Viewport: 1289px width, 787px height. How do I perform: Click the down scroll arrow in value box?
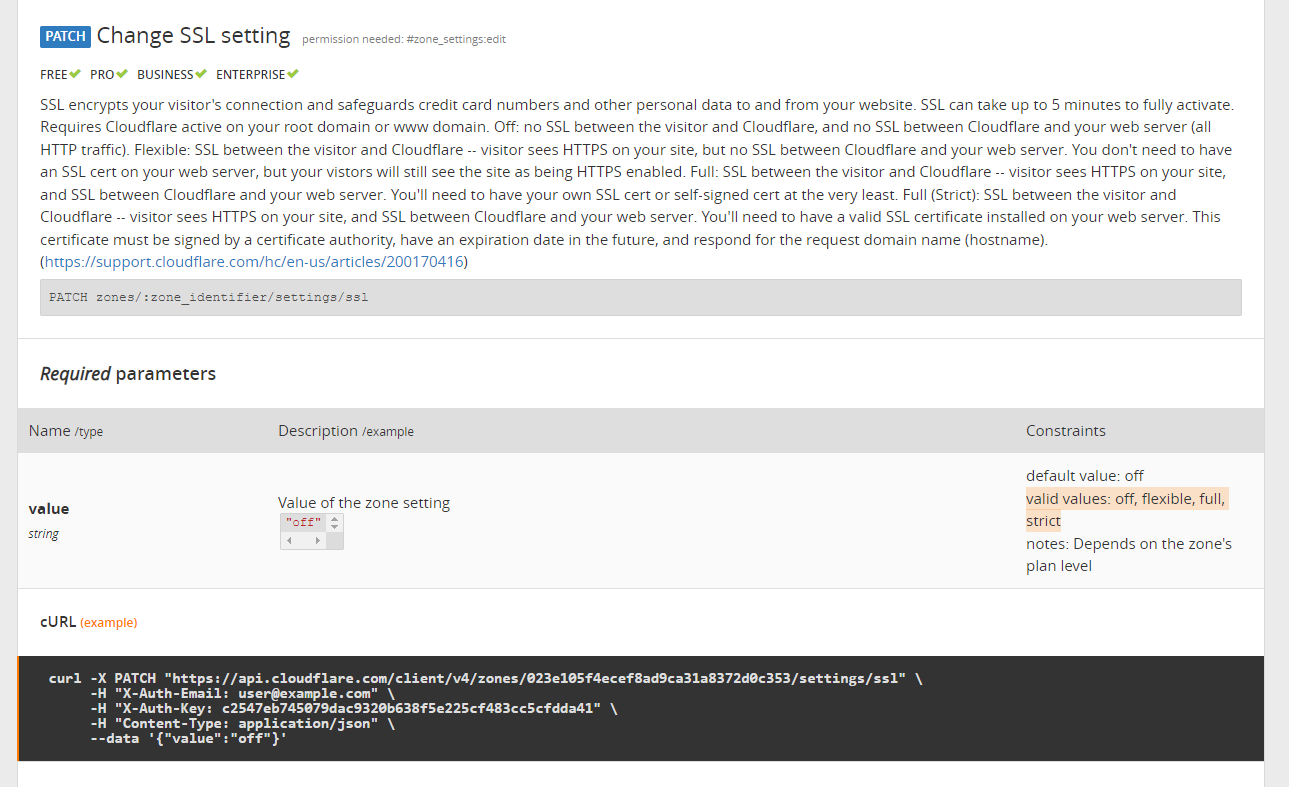335,527
